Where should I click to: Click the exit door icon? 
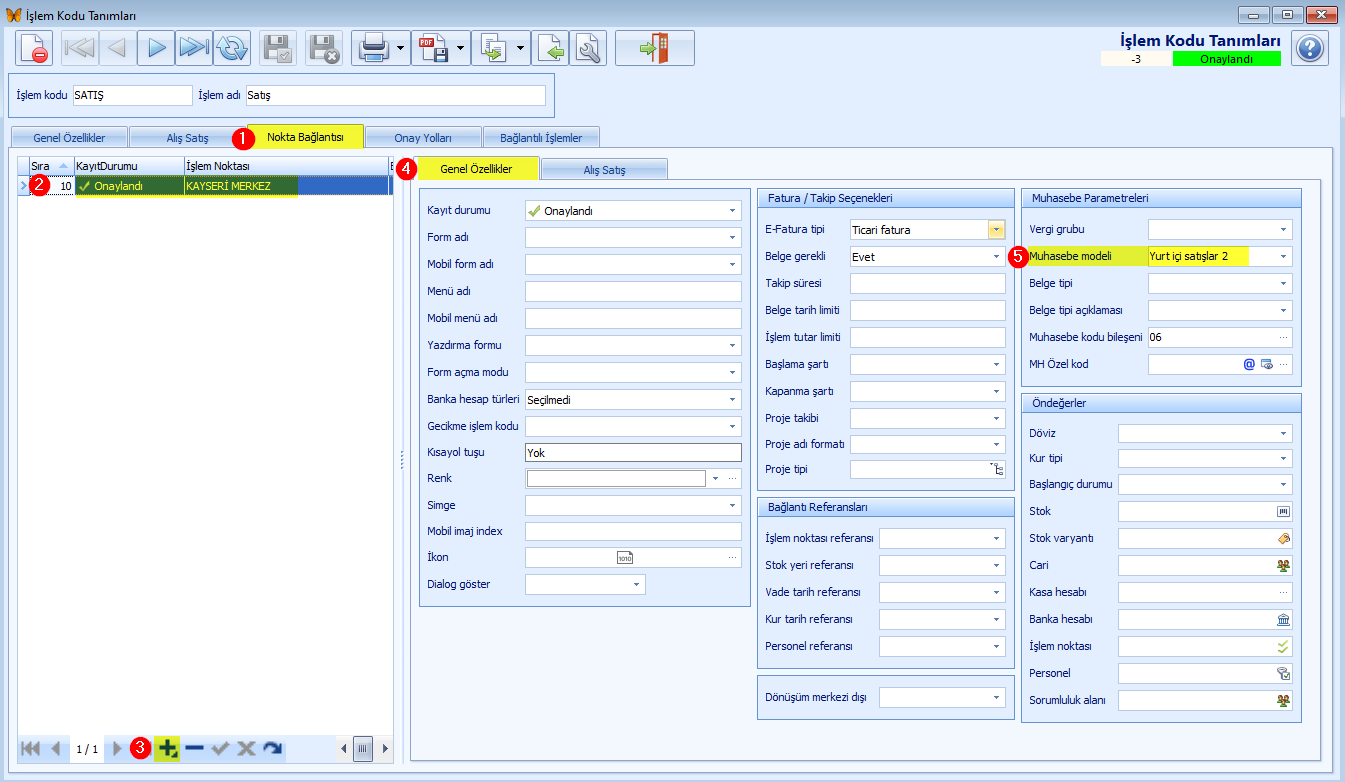click(x=655, y=48)
